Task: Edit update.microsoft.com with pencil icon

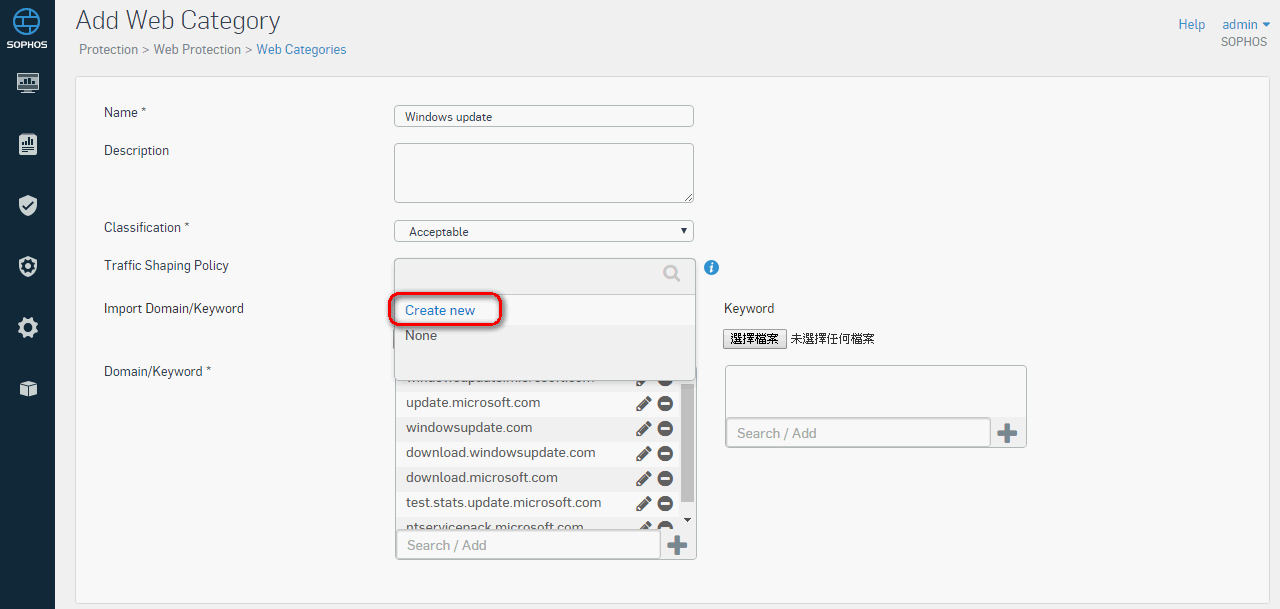Action: coord(644,403)
